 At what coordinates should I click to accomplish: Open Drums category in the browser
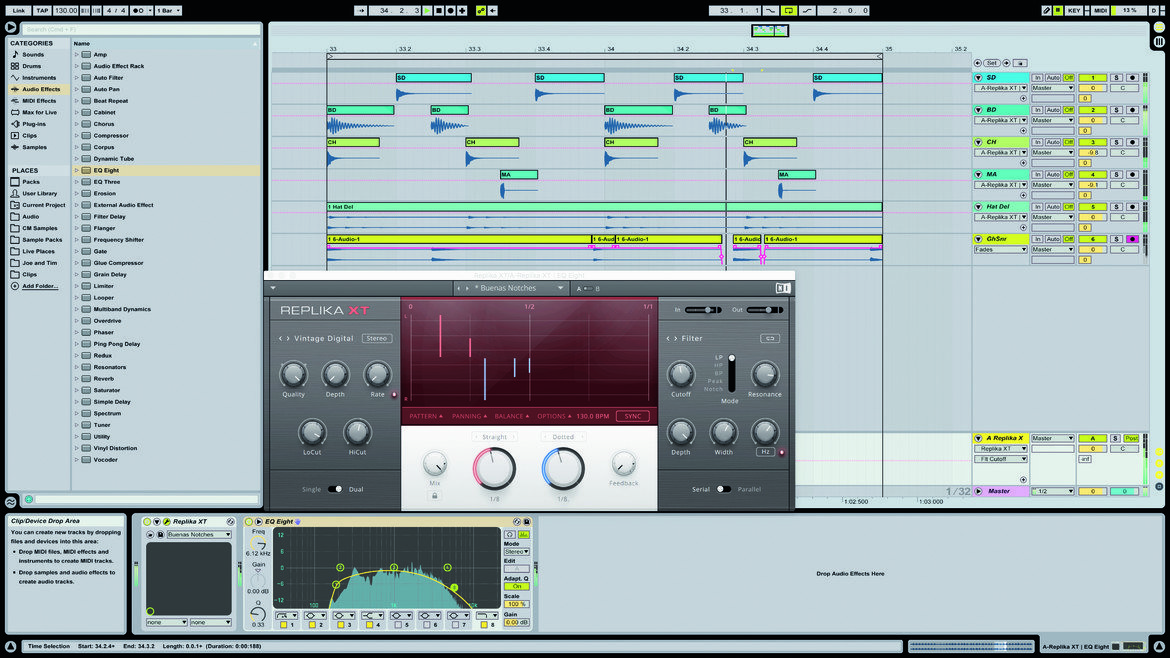pyautogui.click(x=32, y=66)
